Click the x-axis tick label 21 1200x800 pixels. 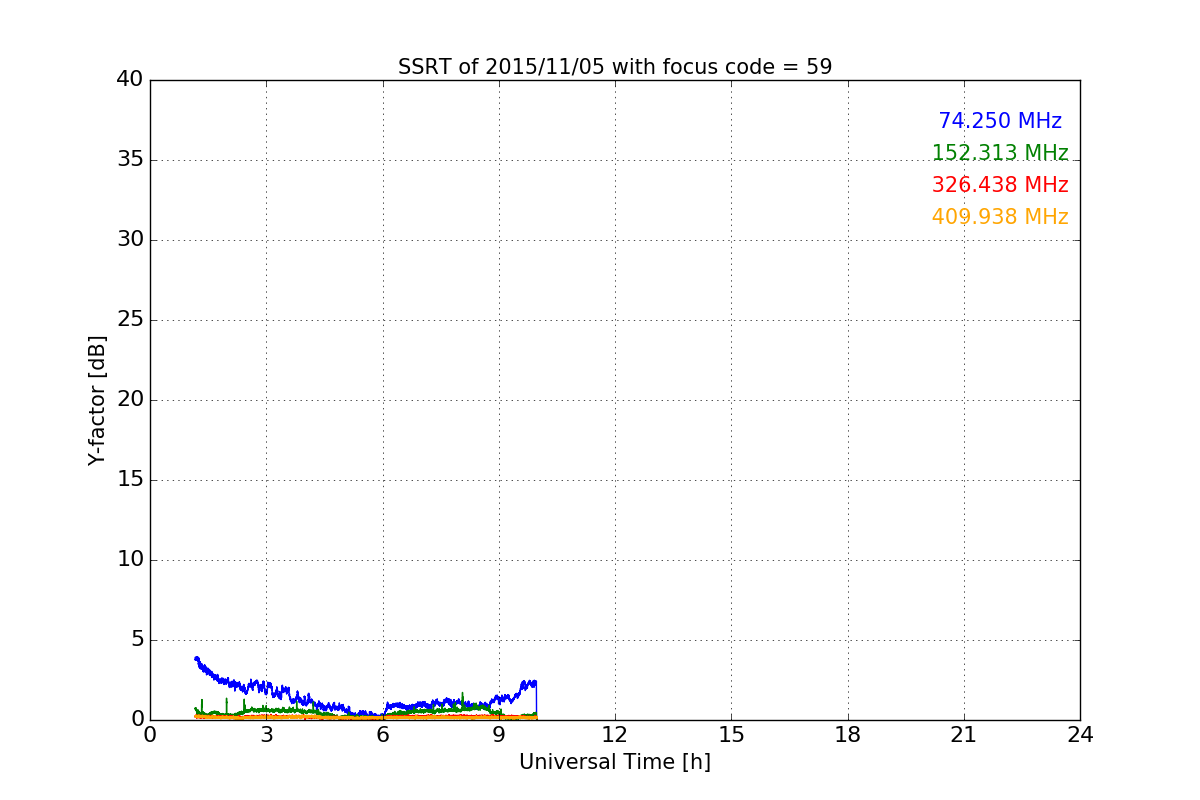[x=964, y=735]
